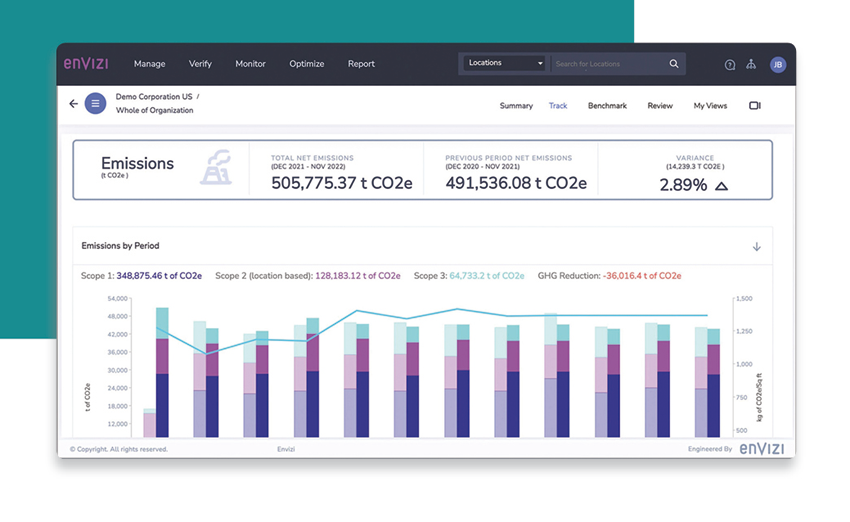Switch to the Track tab

coord(558,106)
